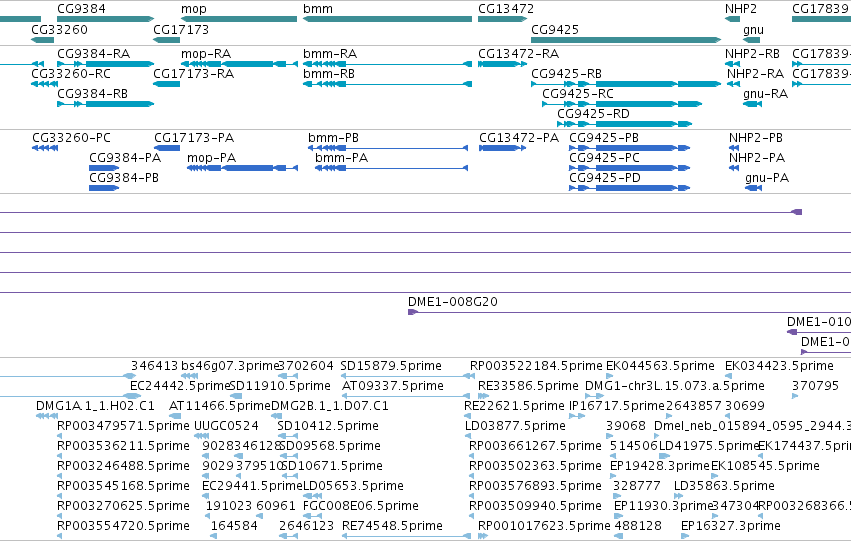Click the CG9384 gene label
This screenshot has height=541, width=851.
pyautogui.click(x=81, y=9)
